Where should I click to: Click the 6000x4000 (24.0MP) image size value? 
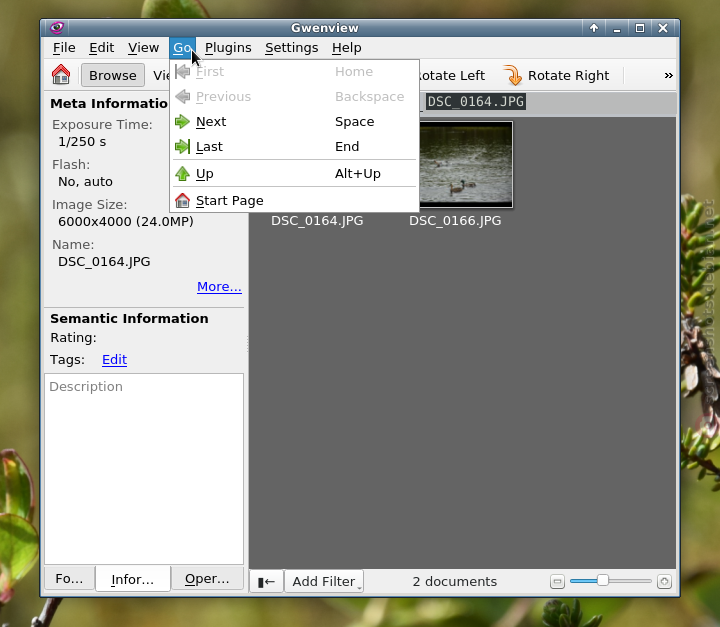(x=126, y=221)
